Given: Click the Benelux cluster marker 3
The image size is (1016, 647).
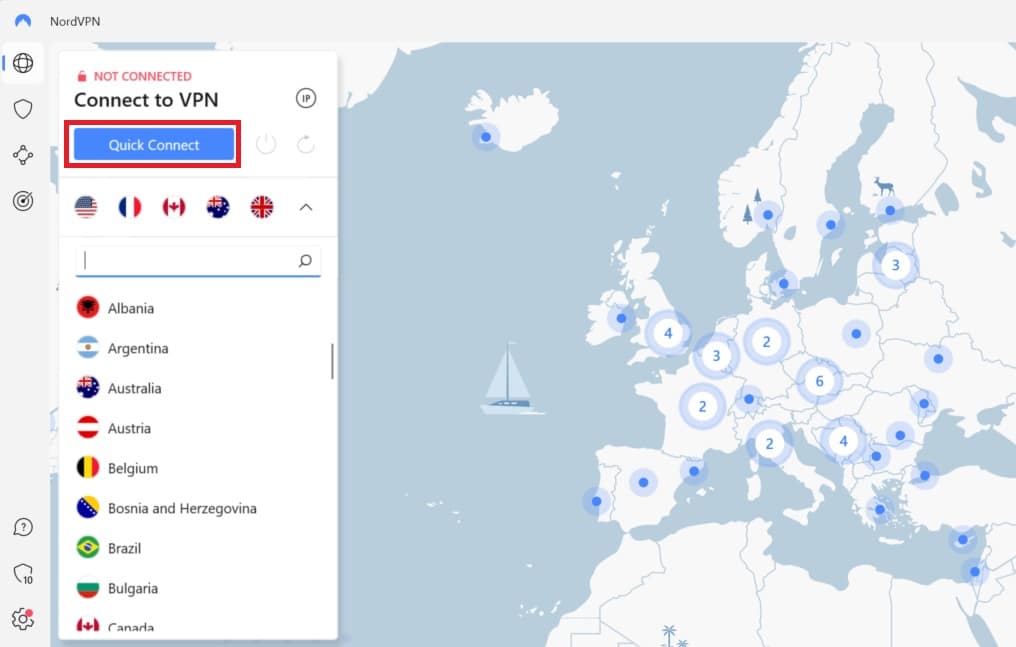Looking at the screenshot, I should click(x=716, y=356).
